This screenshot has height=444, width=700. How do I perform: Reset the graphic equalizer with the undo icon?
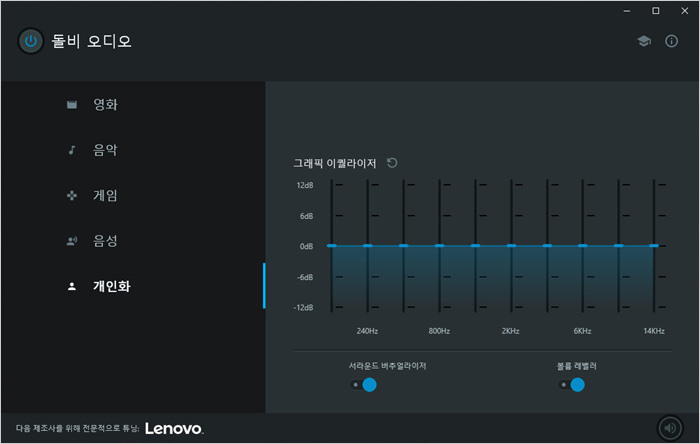(392, 163)
